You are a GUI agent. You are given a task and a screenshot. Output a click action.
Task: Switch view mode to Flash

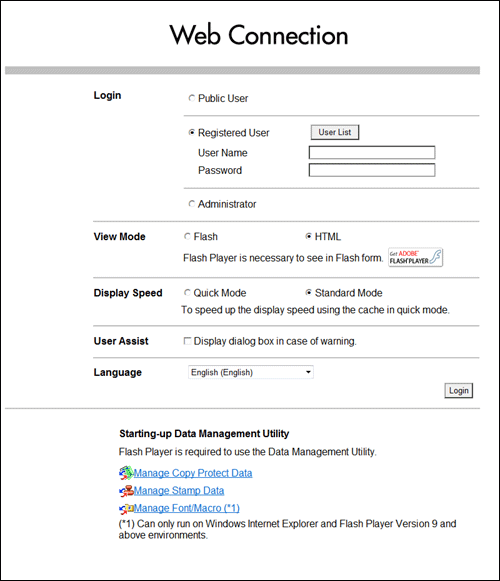click(187, 236)
